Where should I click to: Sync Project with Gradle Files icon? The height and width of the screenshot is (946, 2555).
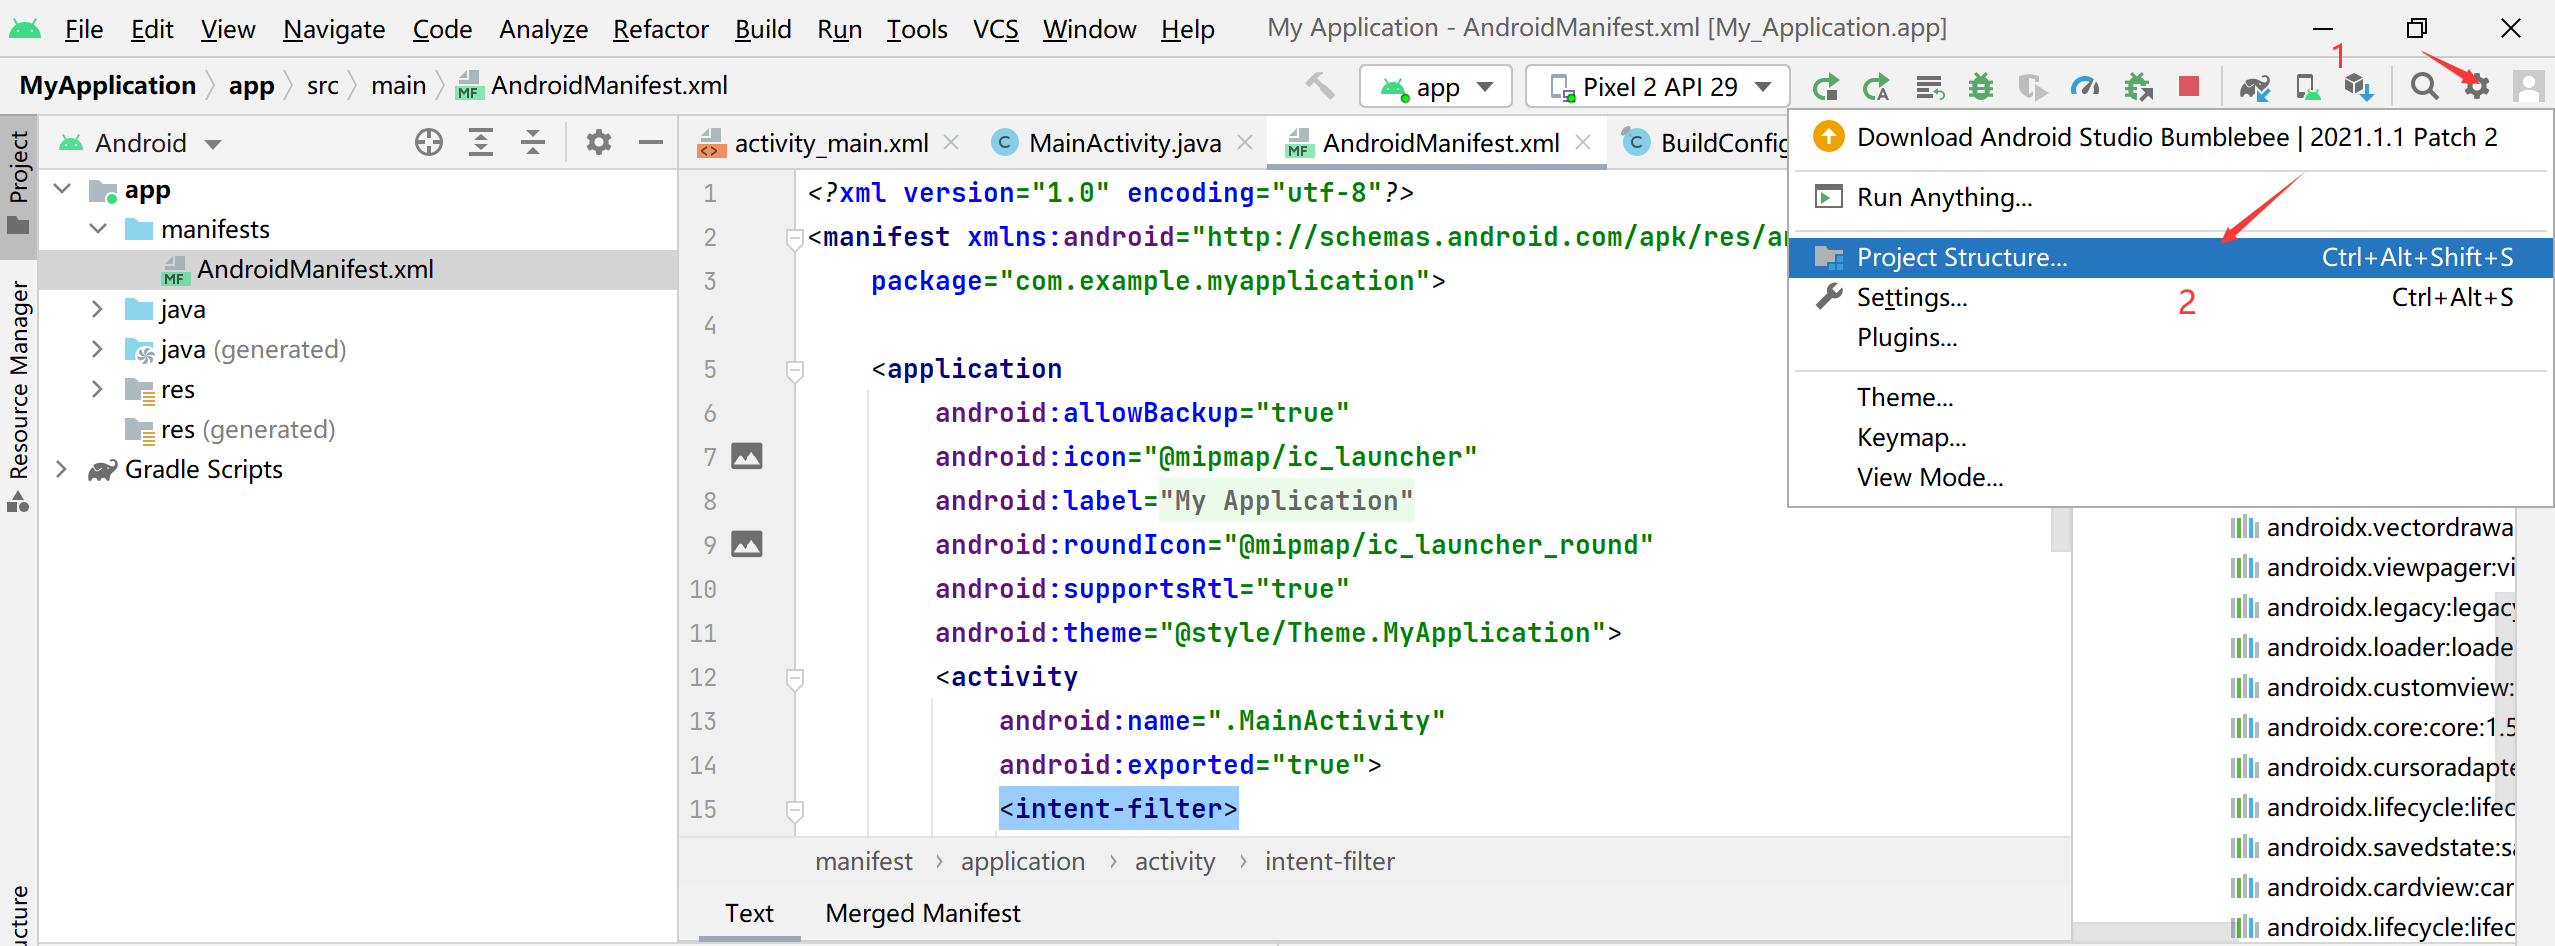pos(2255,87)
